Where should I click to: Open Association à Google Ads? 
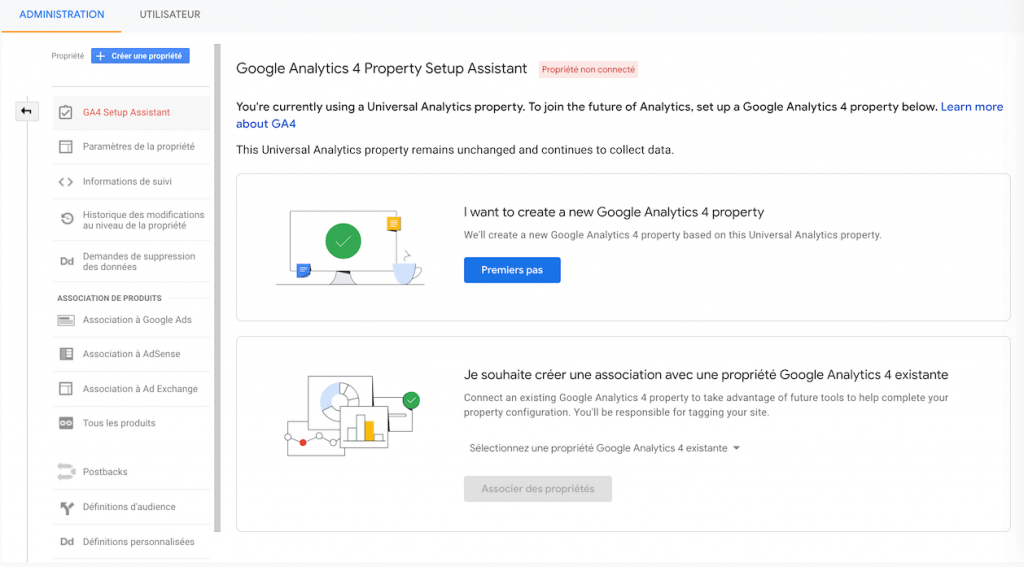point(131,320)
